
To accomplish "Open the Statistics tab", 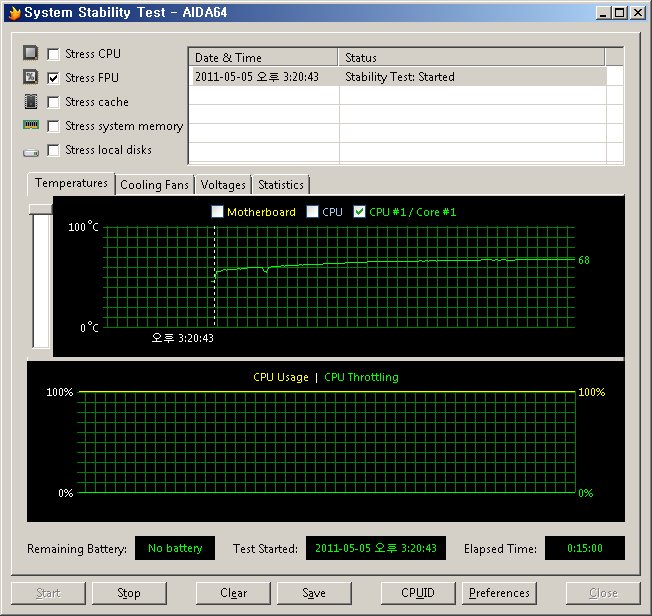I will tap(281, 185).
